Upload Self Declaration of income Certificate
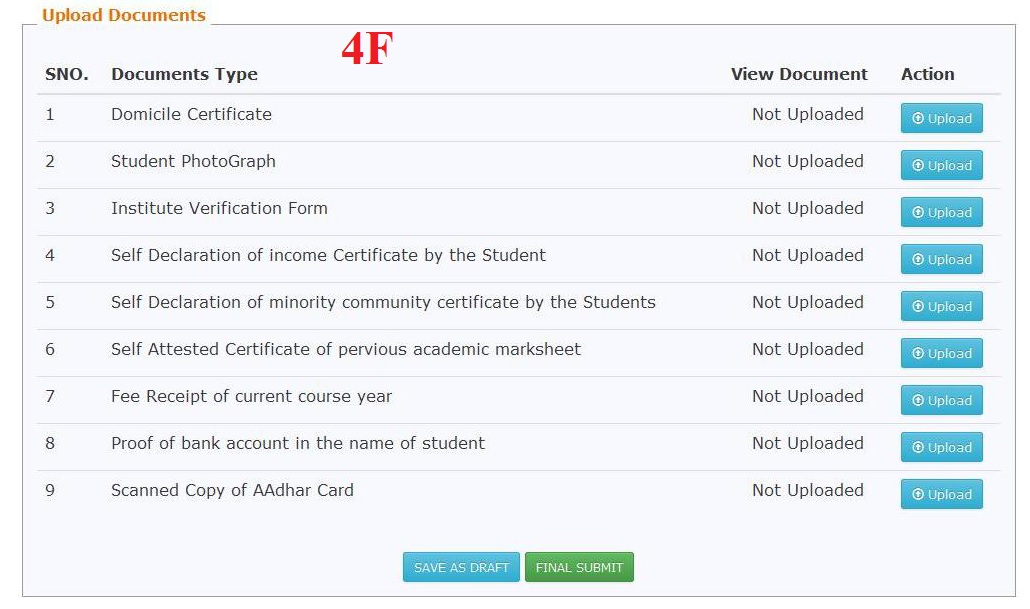Image resolution: width=1030 pixels, height=609 pixels. point(941,259)
